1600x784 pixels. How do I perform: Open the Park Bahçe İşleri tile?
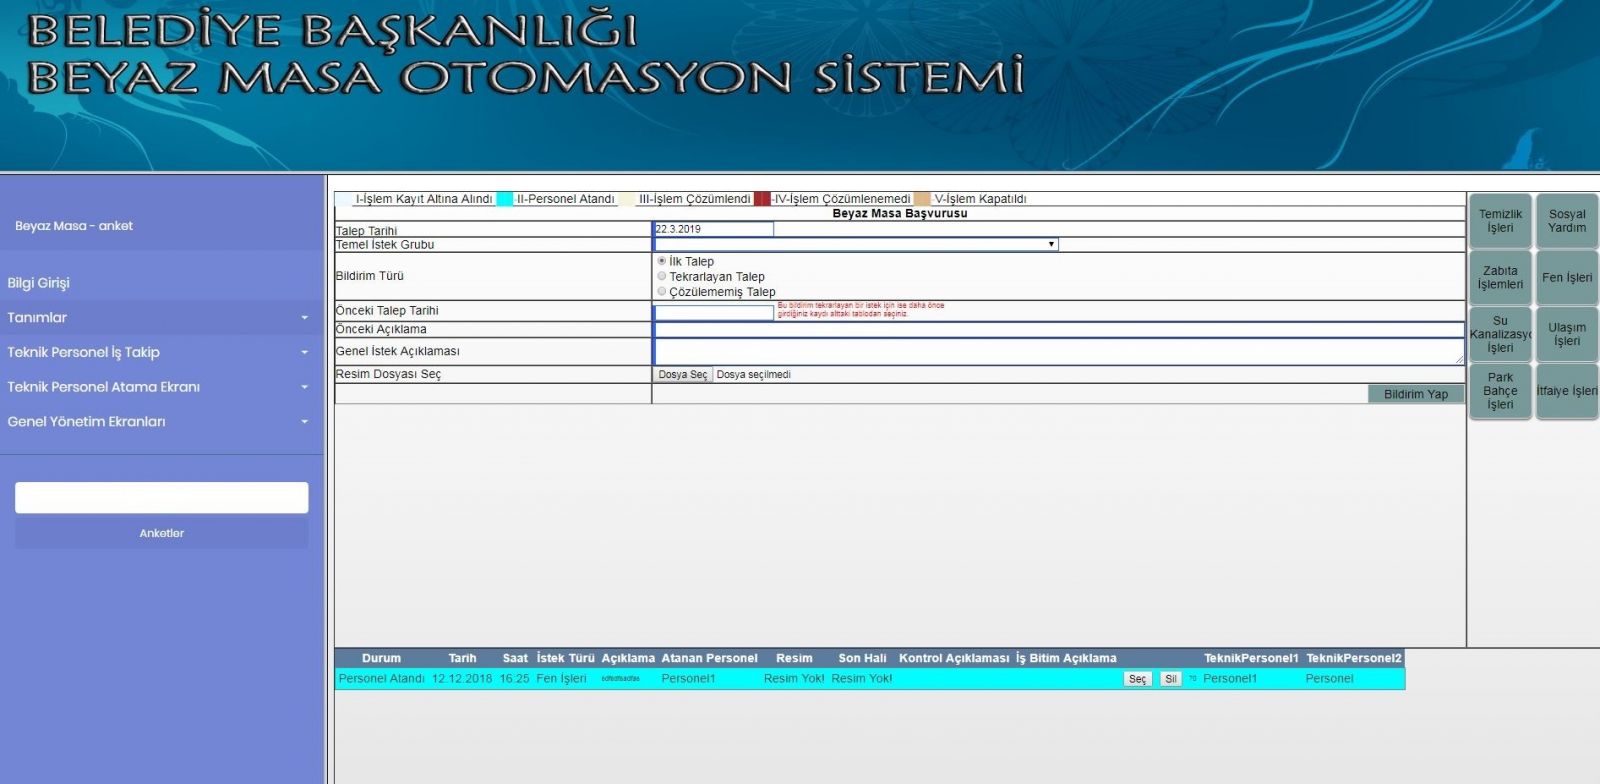(x=1500, y=391)
